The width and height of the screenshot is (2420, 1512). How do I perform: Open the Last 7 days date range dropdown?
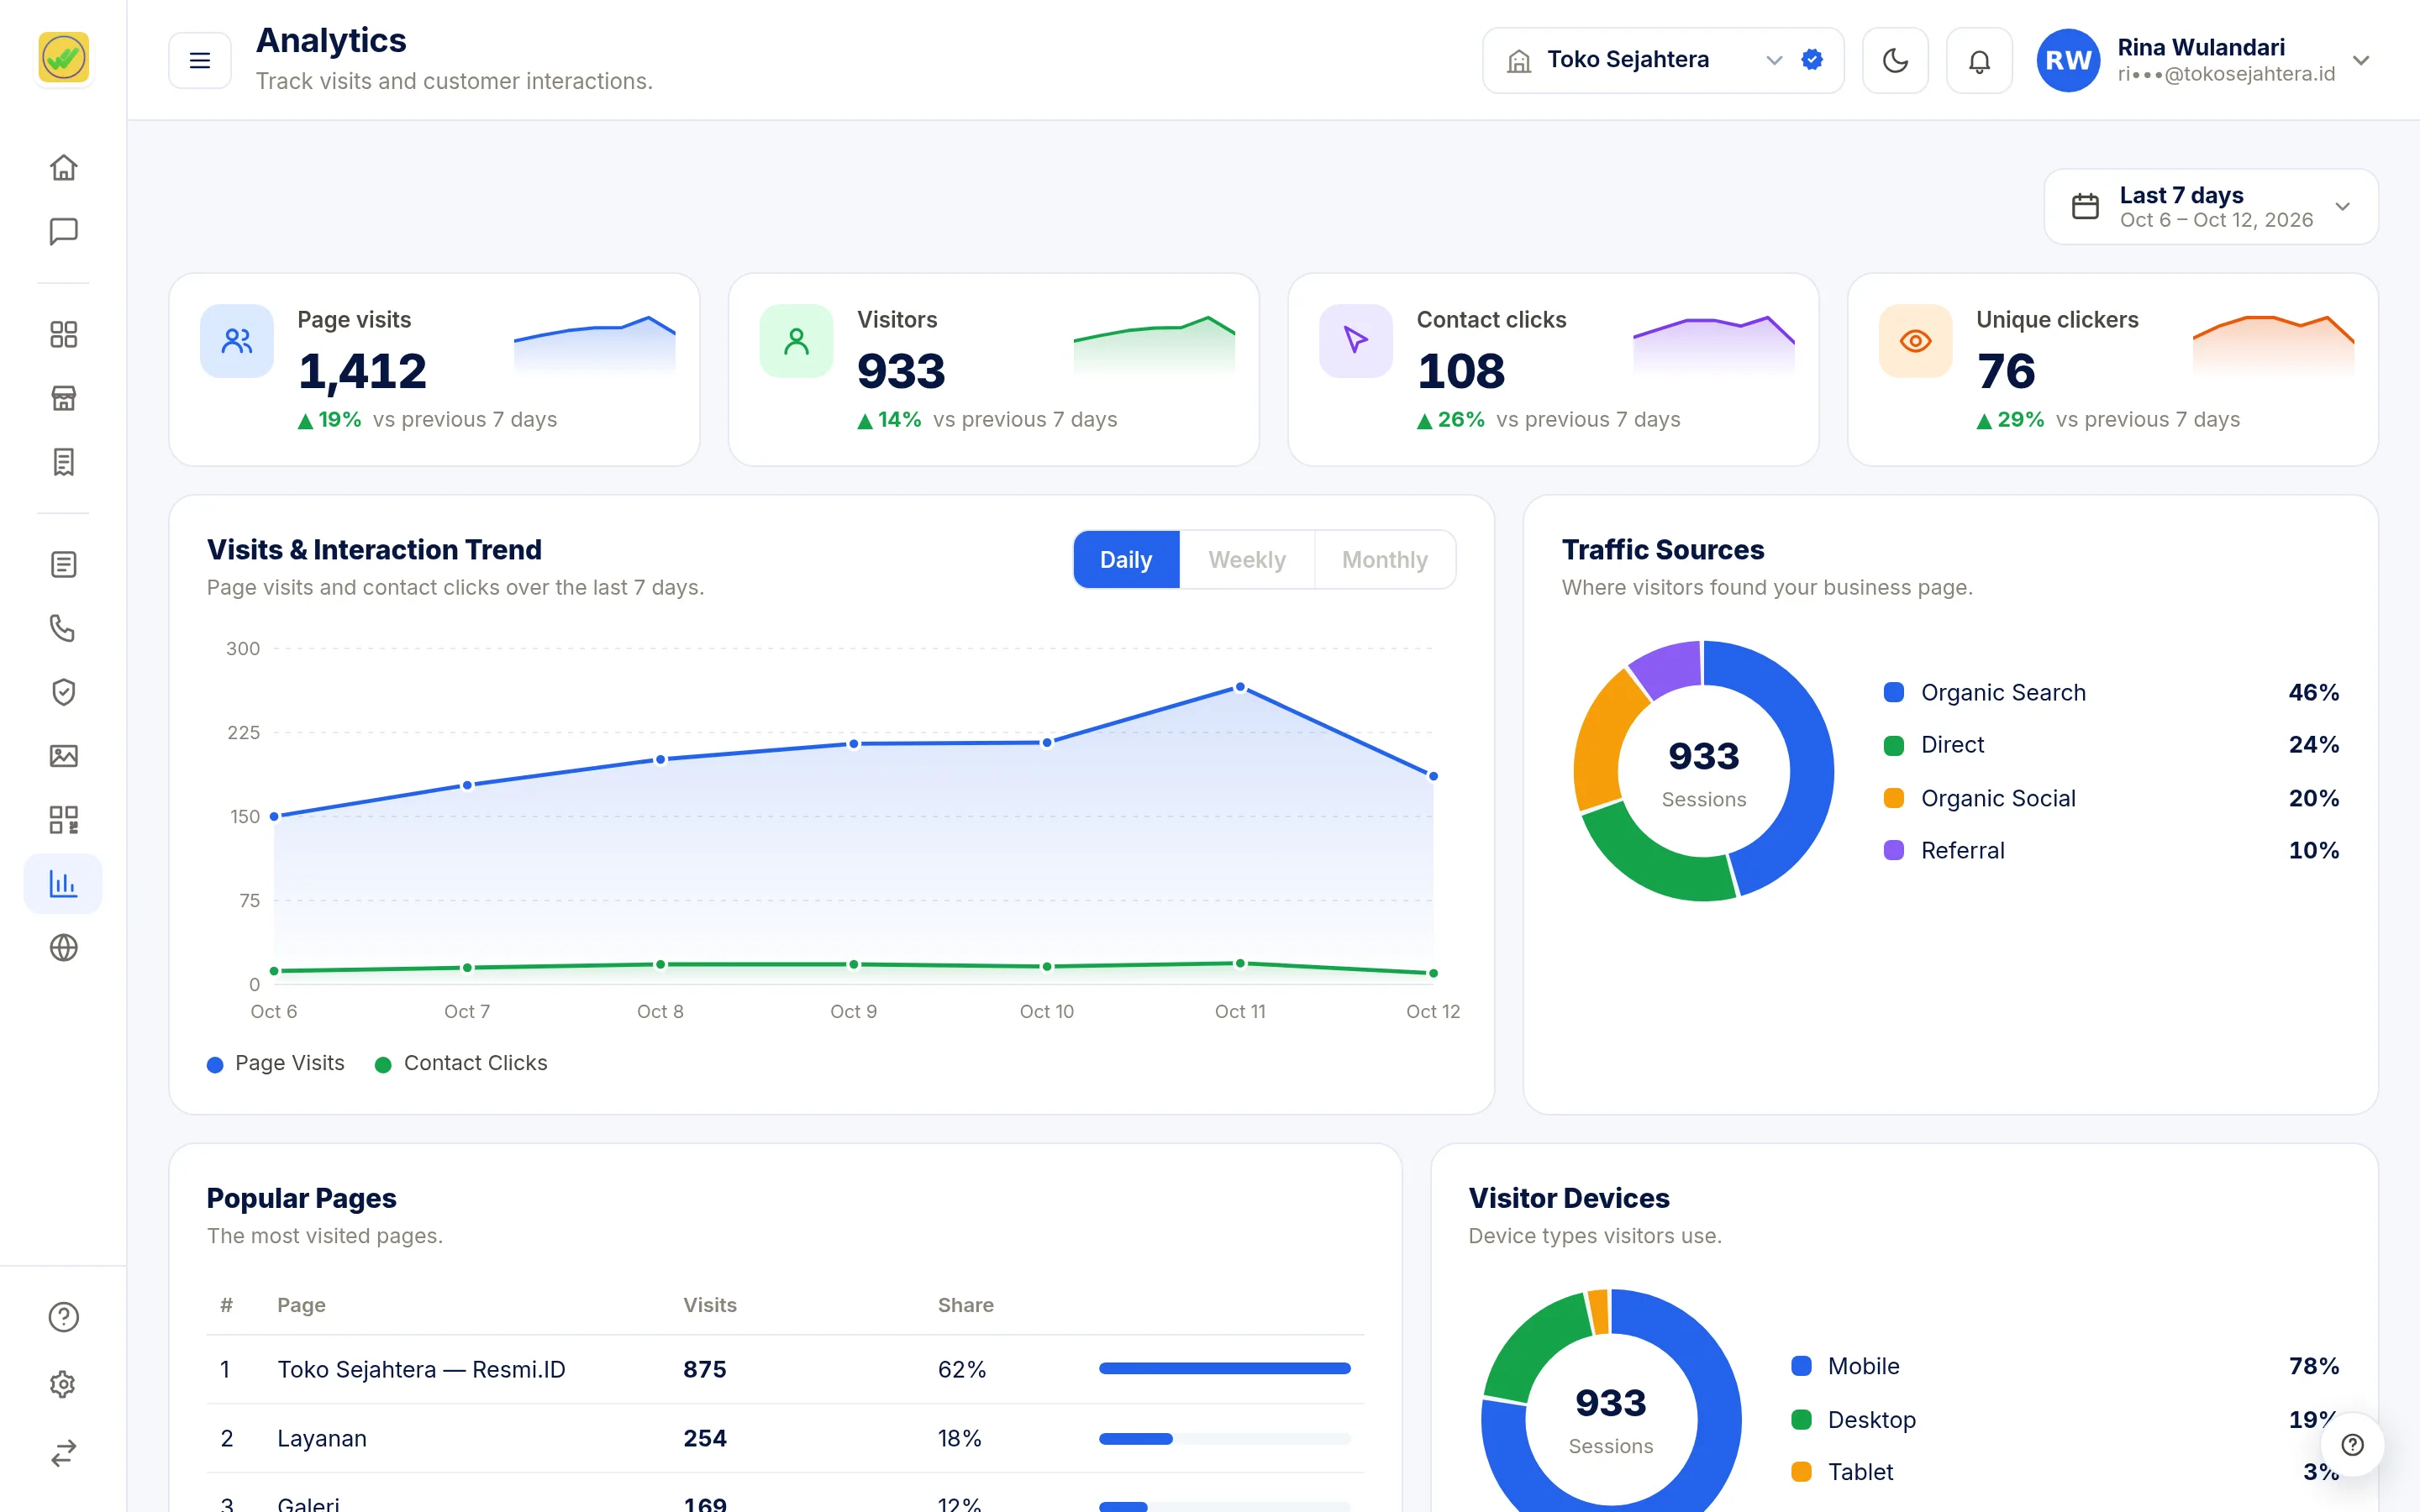click(x=2211, y=206)
